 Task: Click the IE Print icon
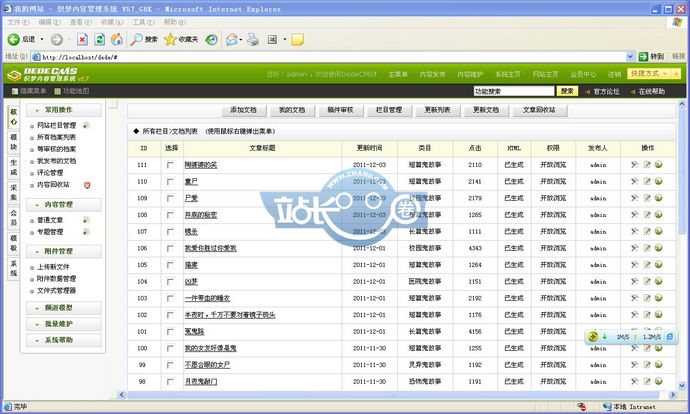coord(253,40)
